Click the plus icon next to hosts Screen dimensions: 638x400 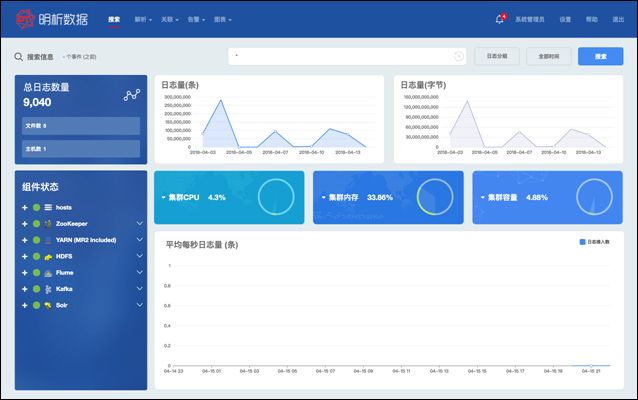(x=25, y=208)
